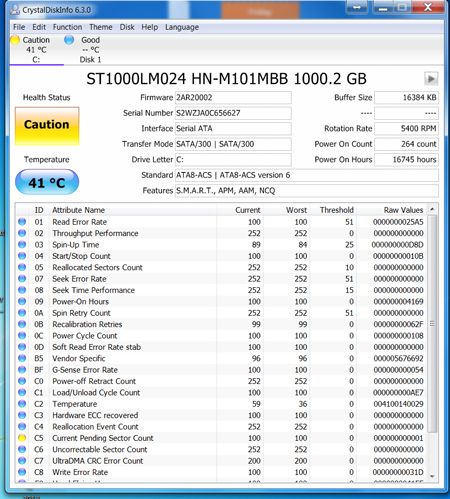Click the status icon of Load/Unload Cycle Count
450x499 pixels.
click(x=22, y=392)
